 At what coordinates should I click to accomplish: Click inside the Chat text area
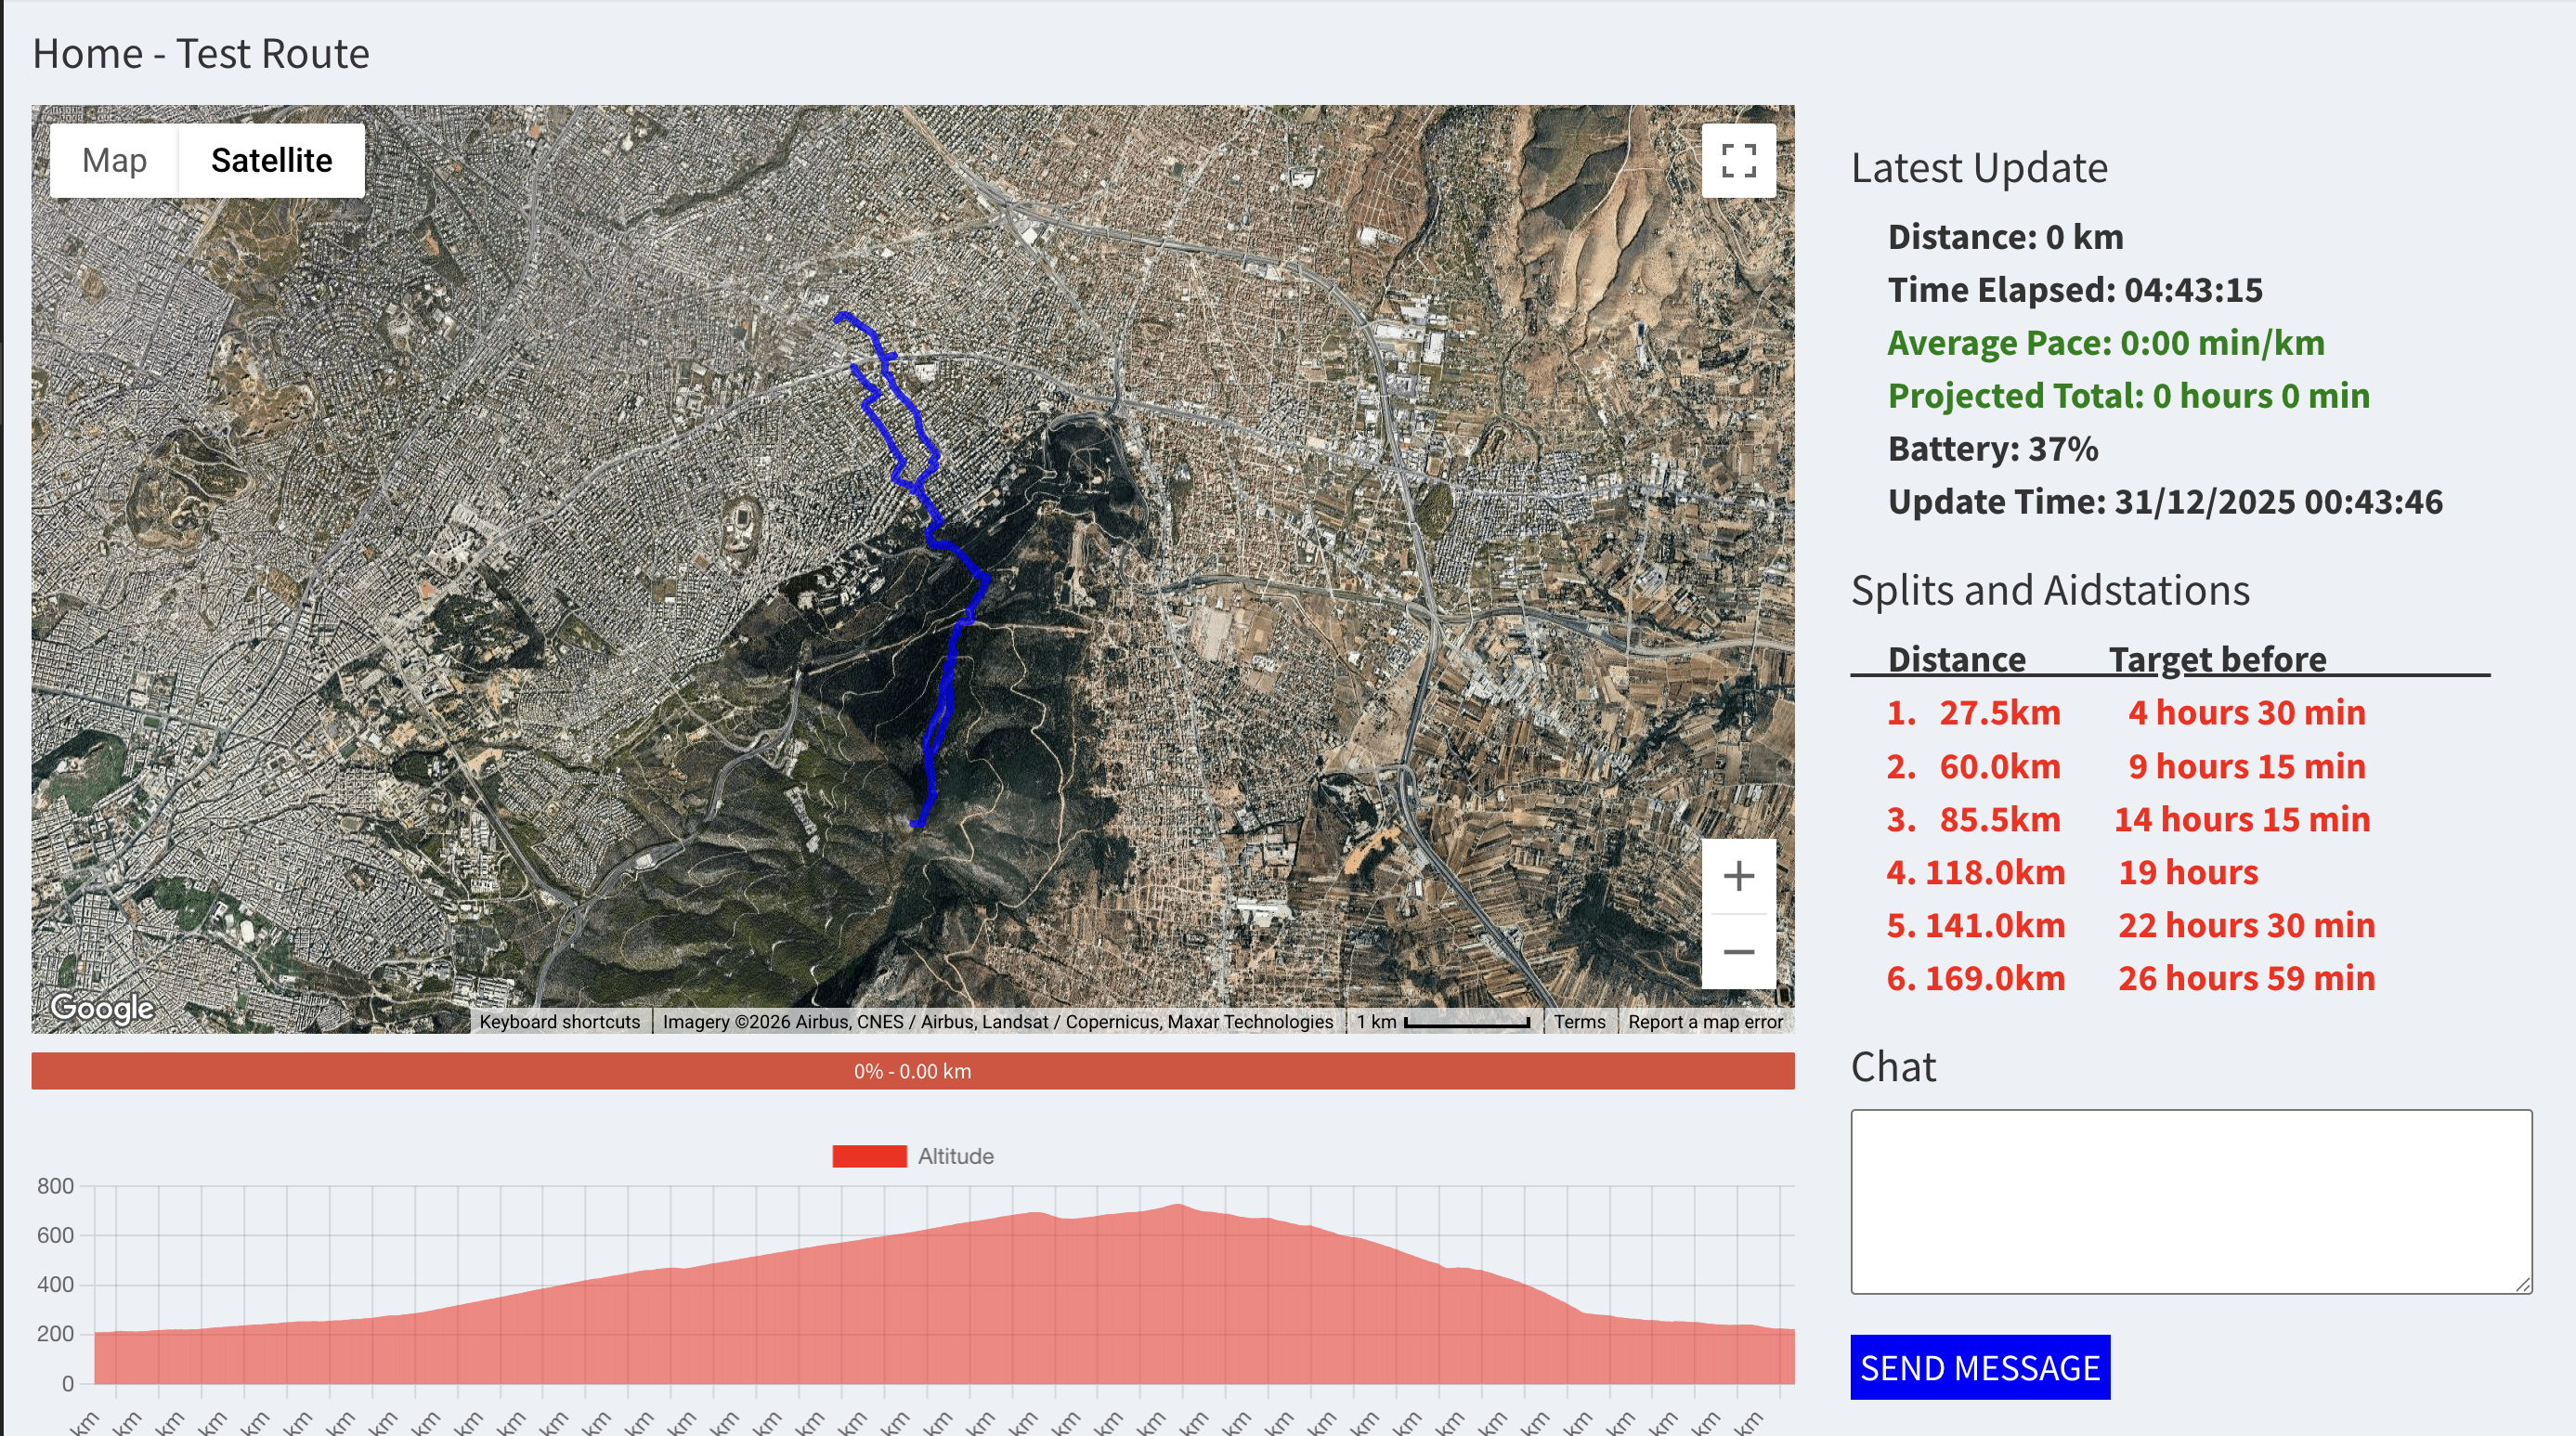[2190, 1200]
